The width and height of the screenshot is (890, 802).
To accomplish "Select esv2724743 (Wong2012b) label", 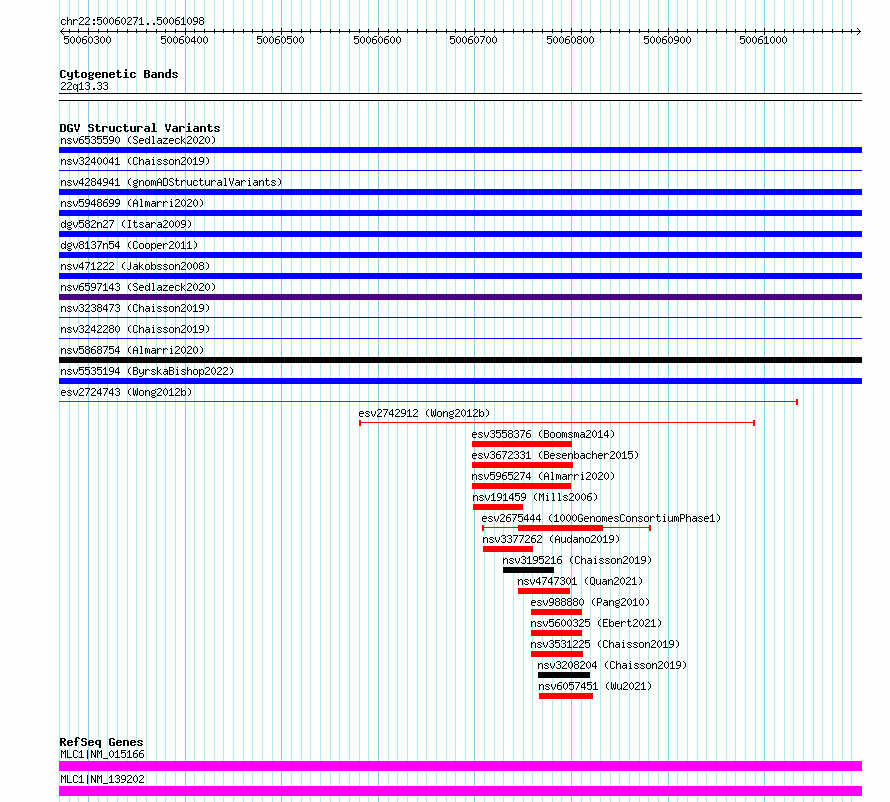I will pyautogui.click(x=126, y=392).
